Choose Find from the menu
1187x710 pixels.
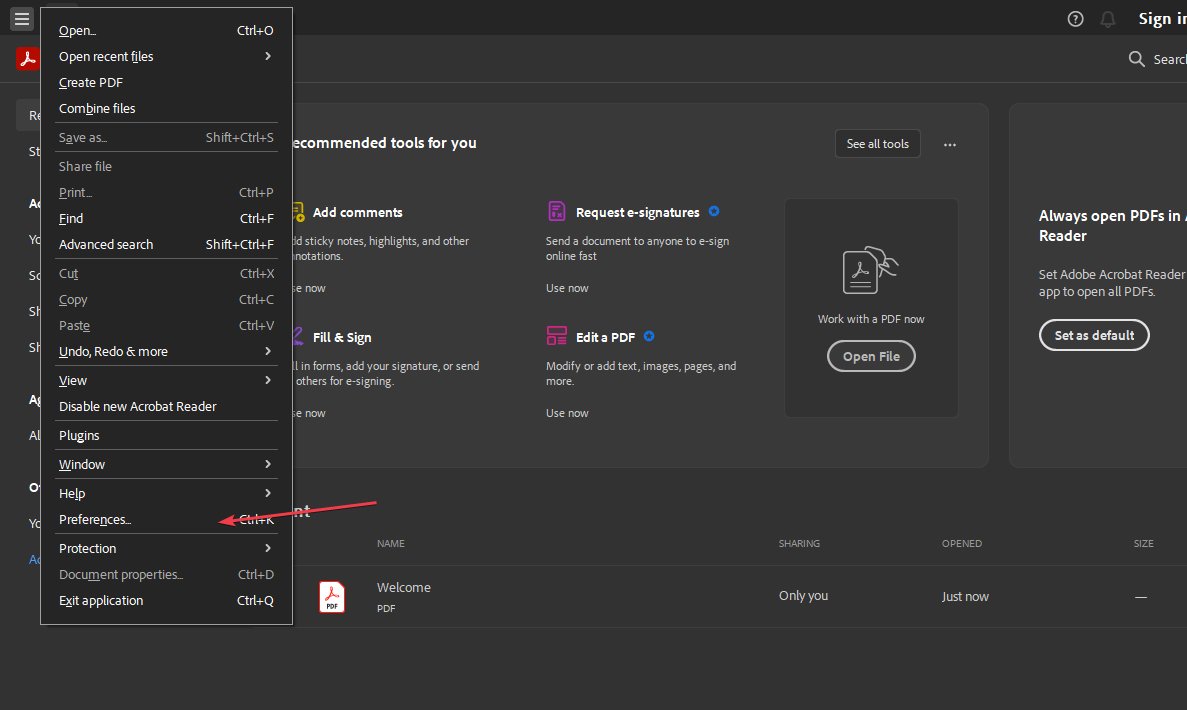click(x=167, y=218)
